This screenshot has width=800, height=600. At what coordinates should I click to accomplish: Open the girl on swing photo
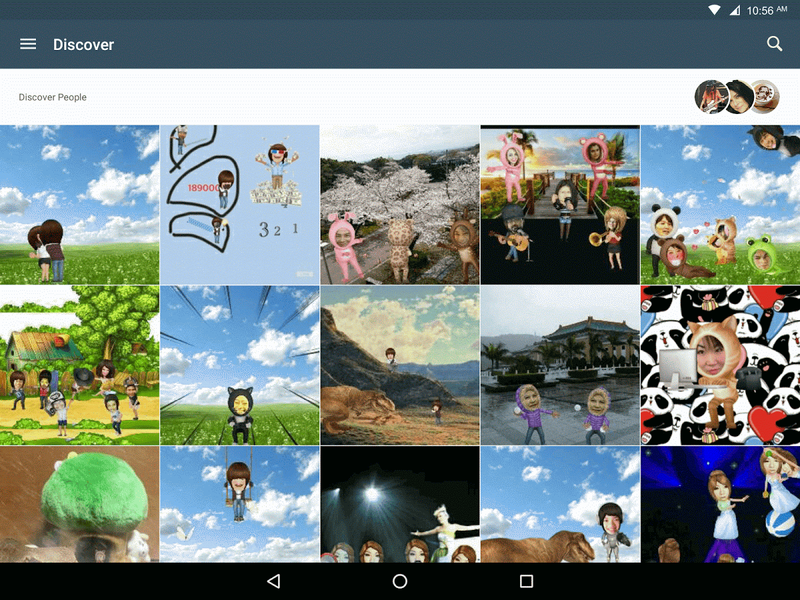point(240,505)
